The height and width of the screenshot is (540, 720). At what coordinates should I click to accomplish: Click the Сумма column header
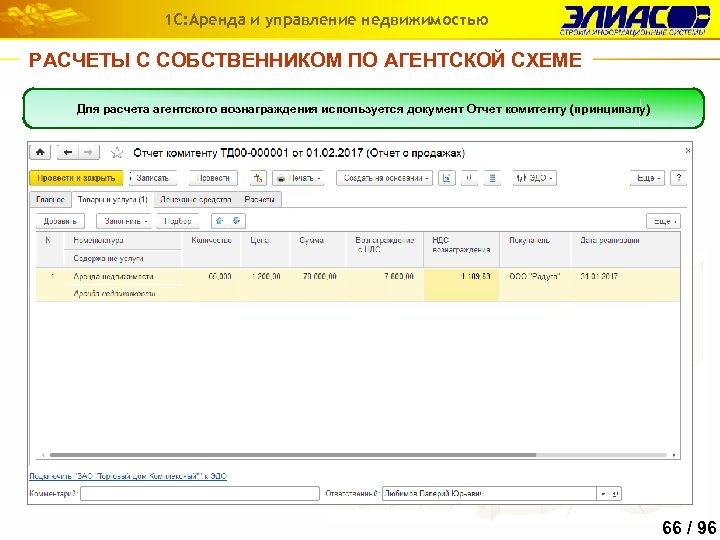point(318,249)
